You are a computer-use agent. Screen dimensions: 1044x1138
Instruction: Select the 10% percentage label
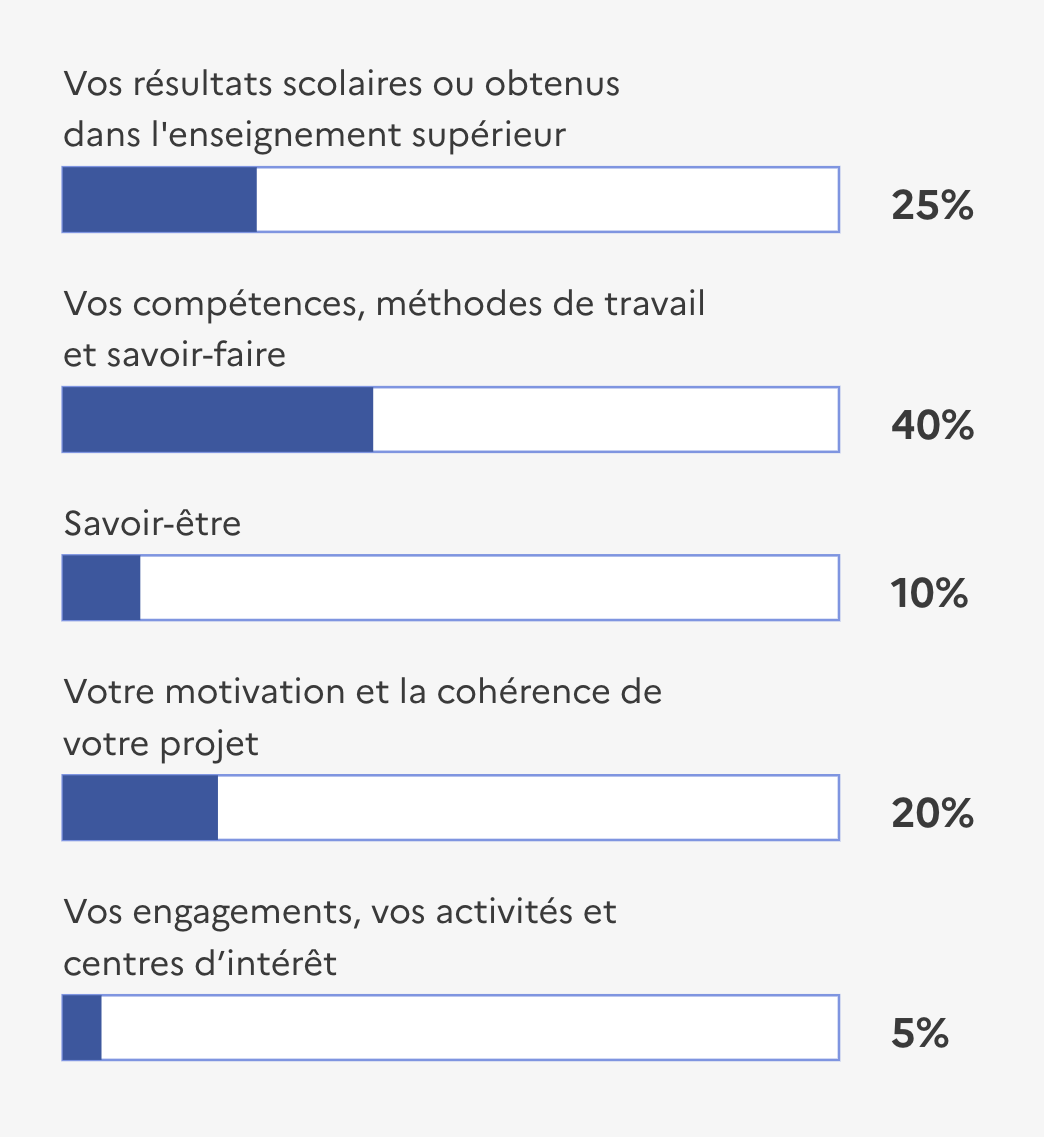point(929,593)
